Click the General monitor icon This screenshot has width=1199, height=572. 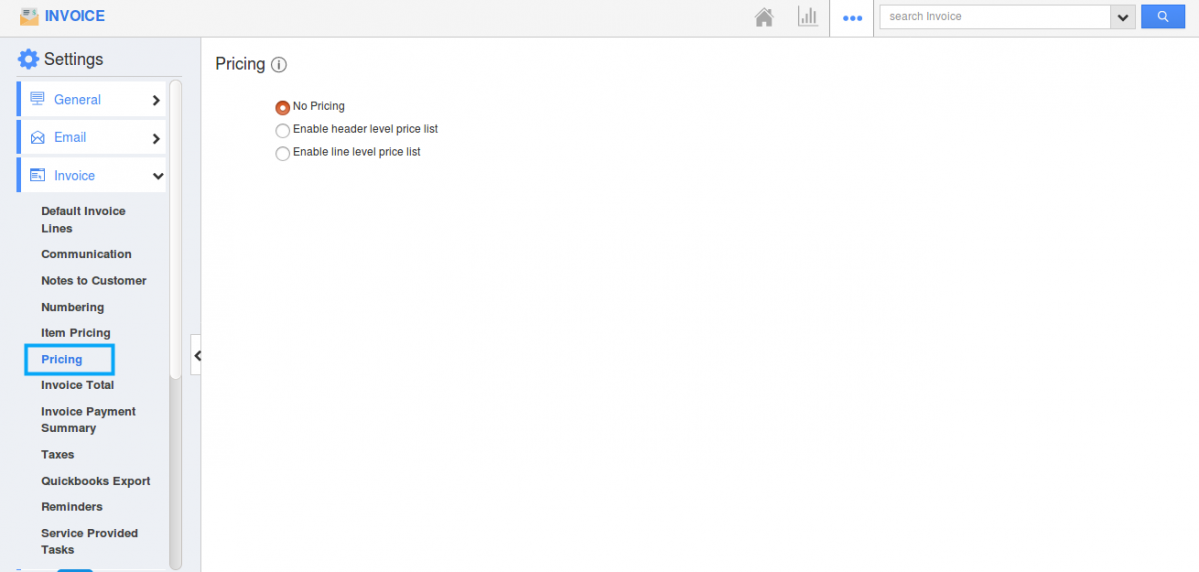coord(37,99)
